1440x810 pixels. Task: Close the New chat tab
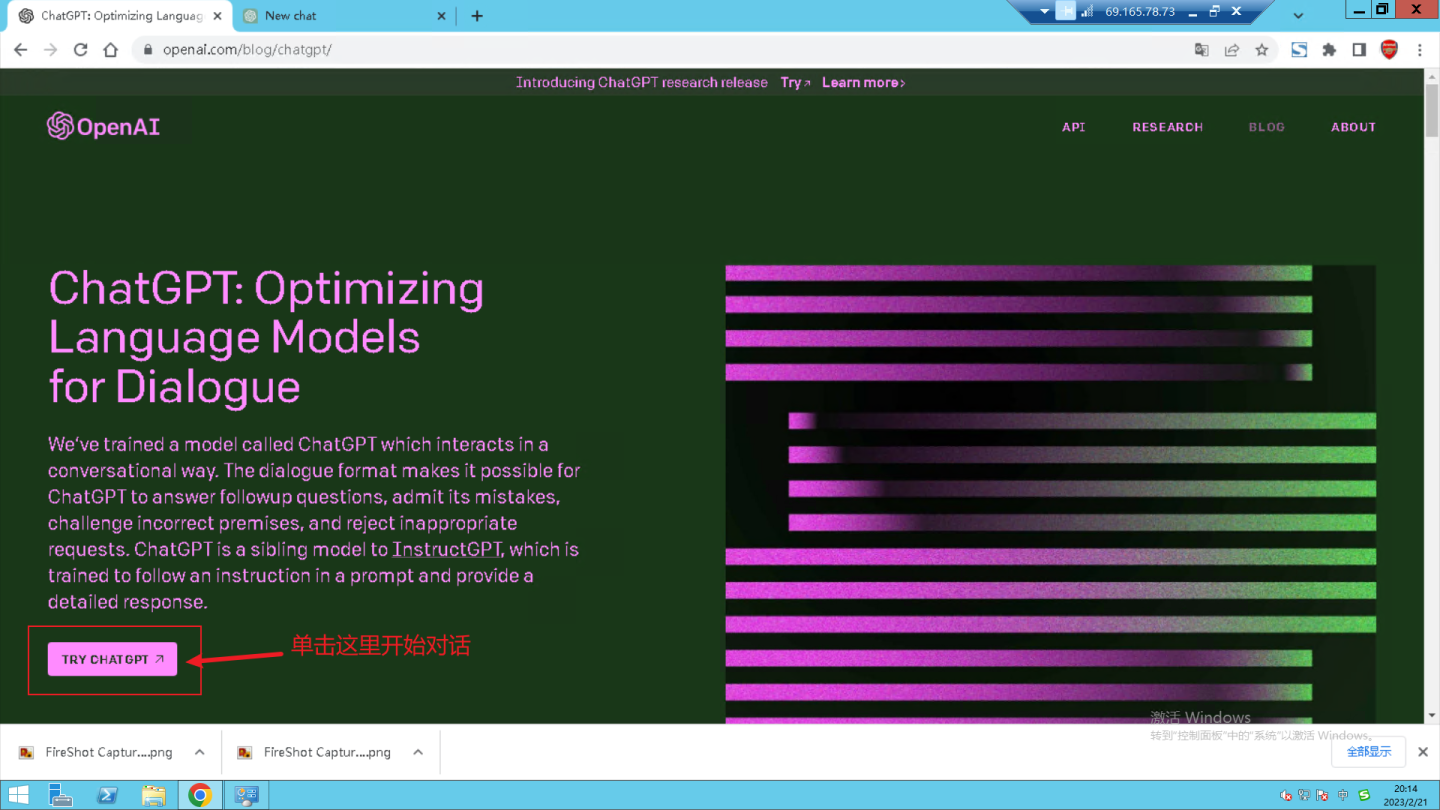pos(443,16)
